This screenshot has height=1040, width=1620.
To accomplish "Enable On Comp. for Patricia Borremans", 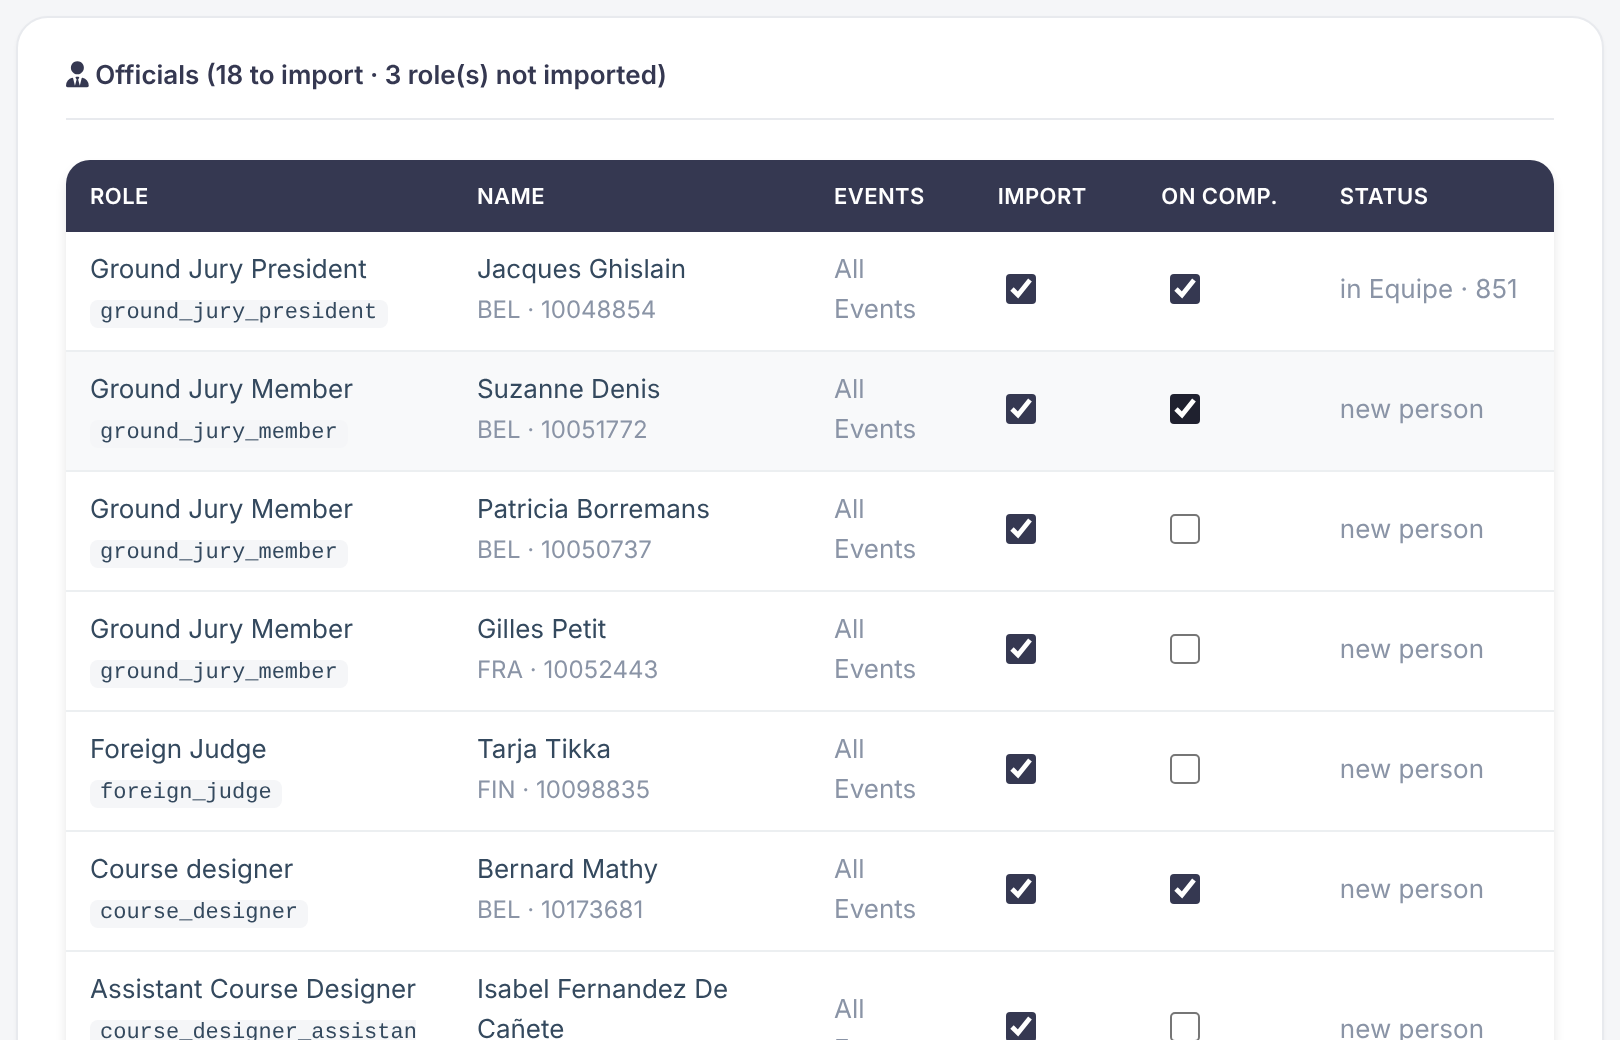I will click(1185, 529).
